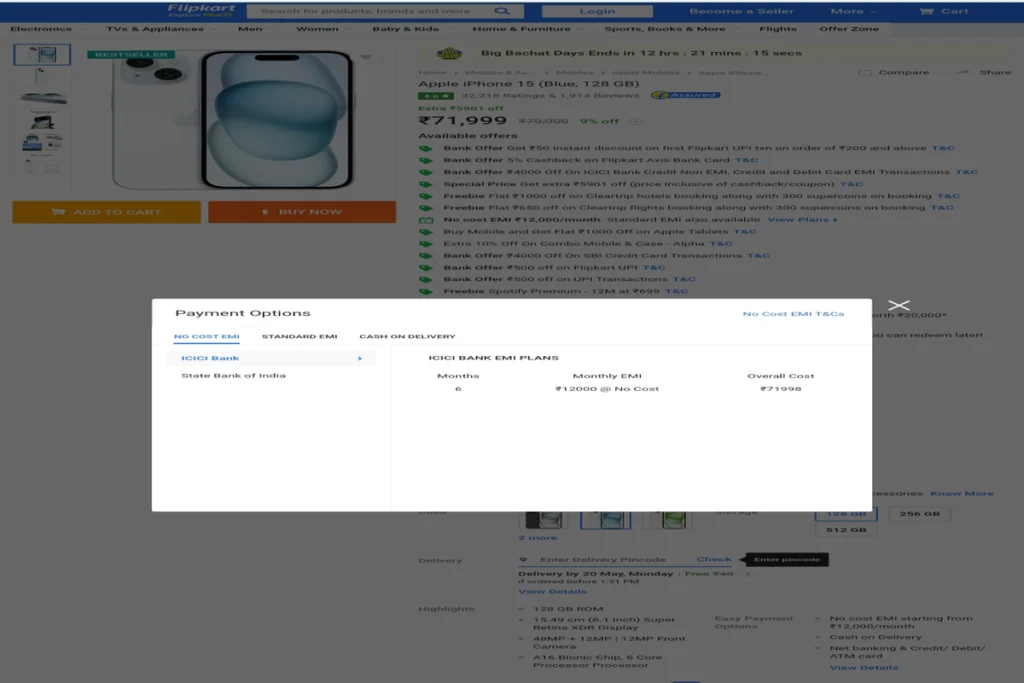Select the 256 GB storage option

click(920, 514)
